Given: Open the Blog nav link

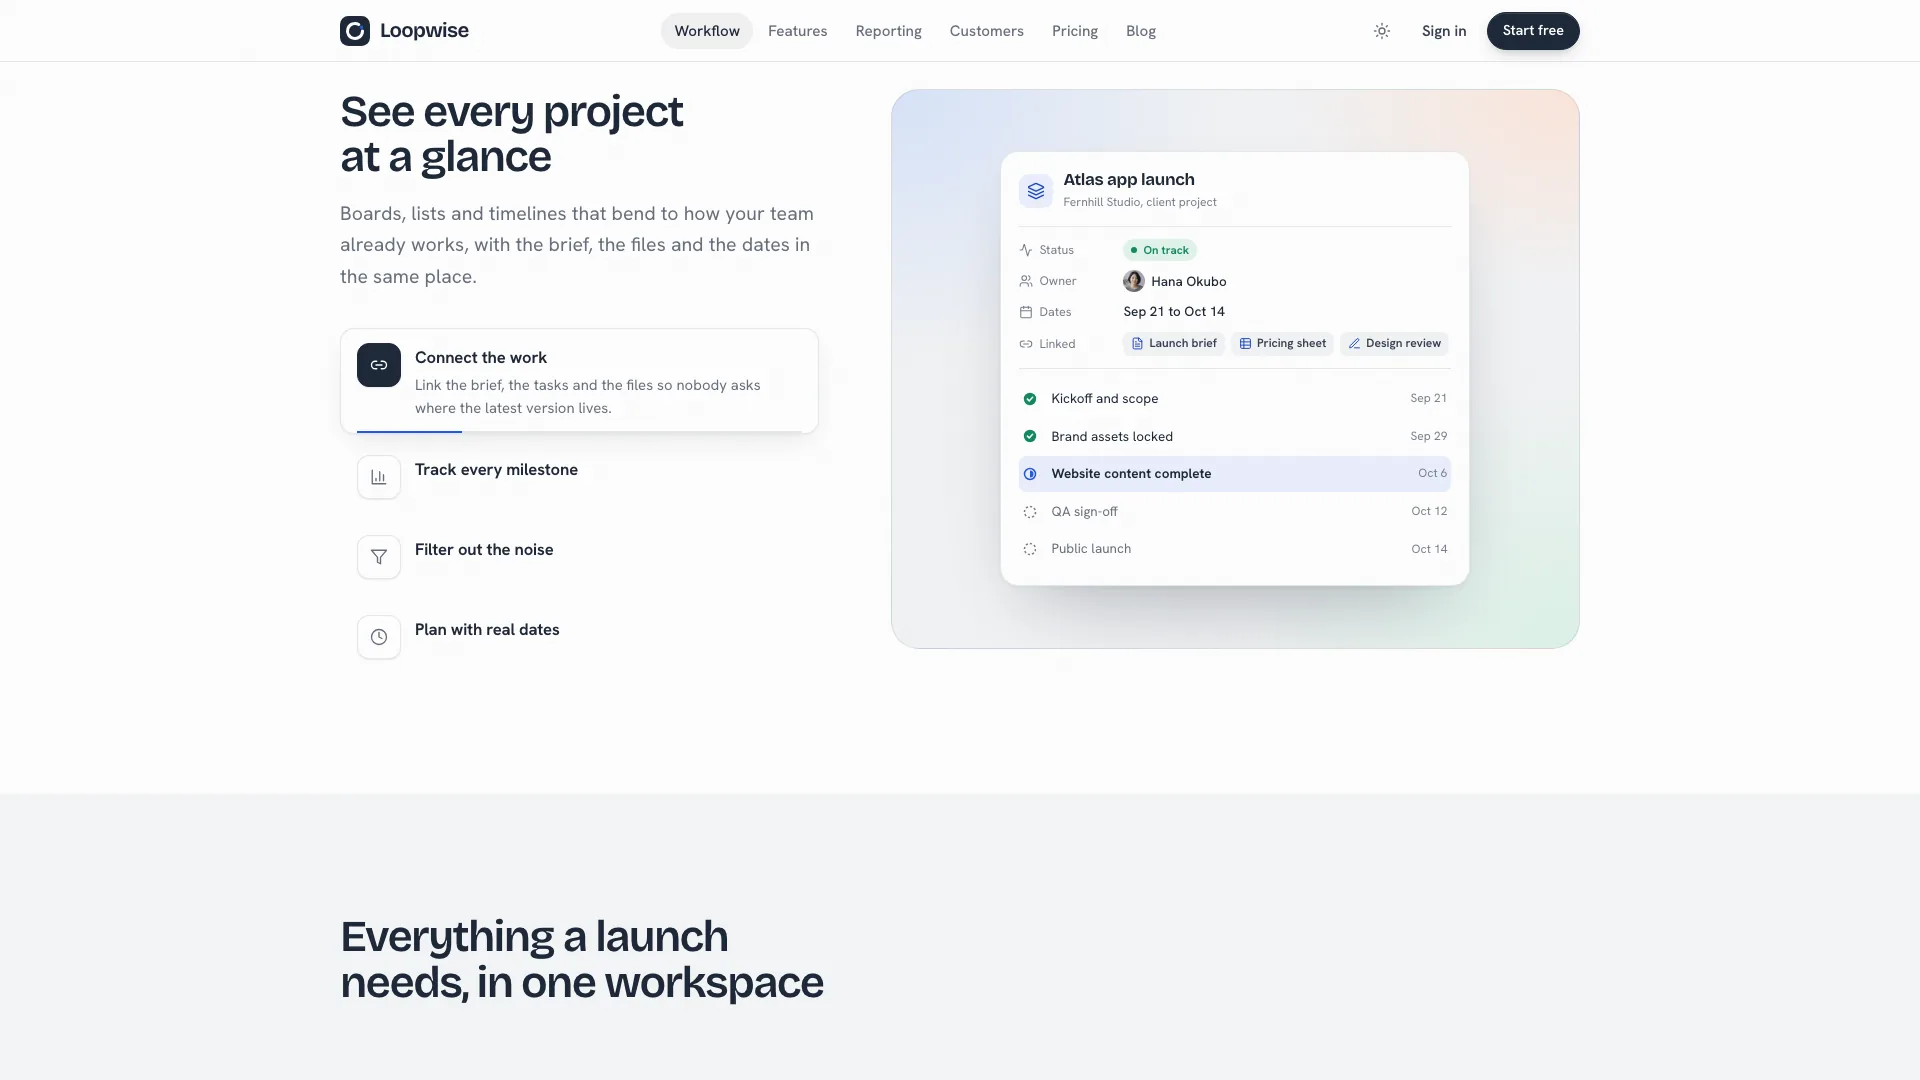Looking at the screenshot, I should point(1141,31).
